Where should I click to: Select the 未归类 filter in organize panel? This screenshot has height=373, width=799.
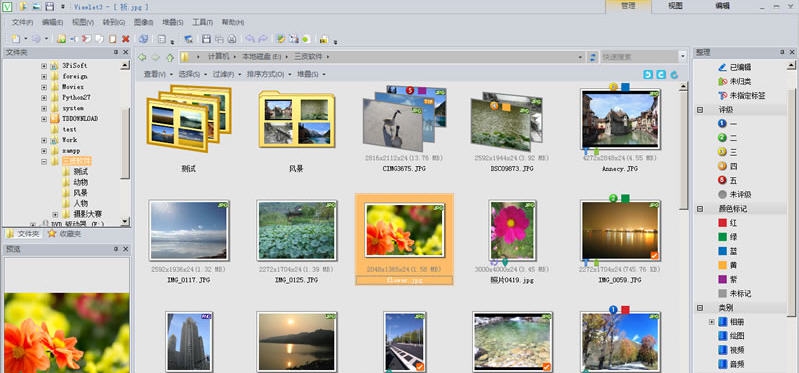(x=734, y=81)
